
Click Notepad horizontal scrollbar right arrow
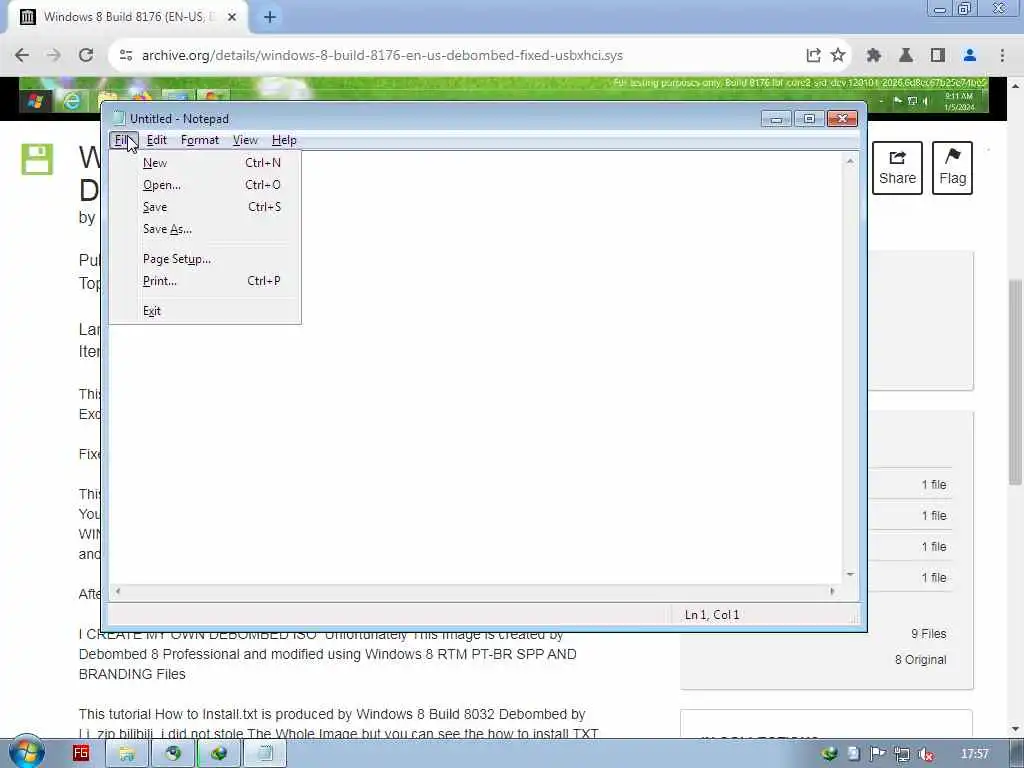pyautogui.click(x=832, y=592)
